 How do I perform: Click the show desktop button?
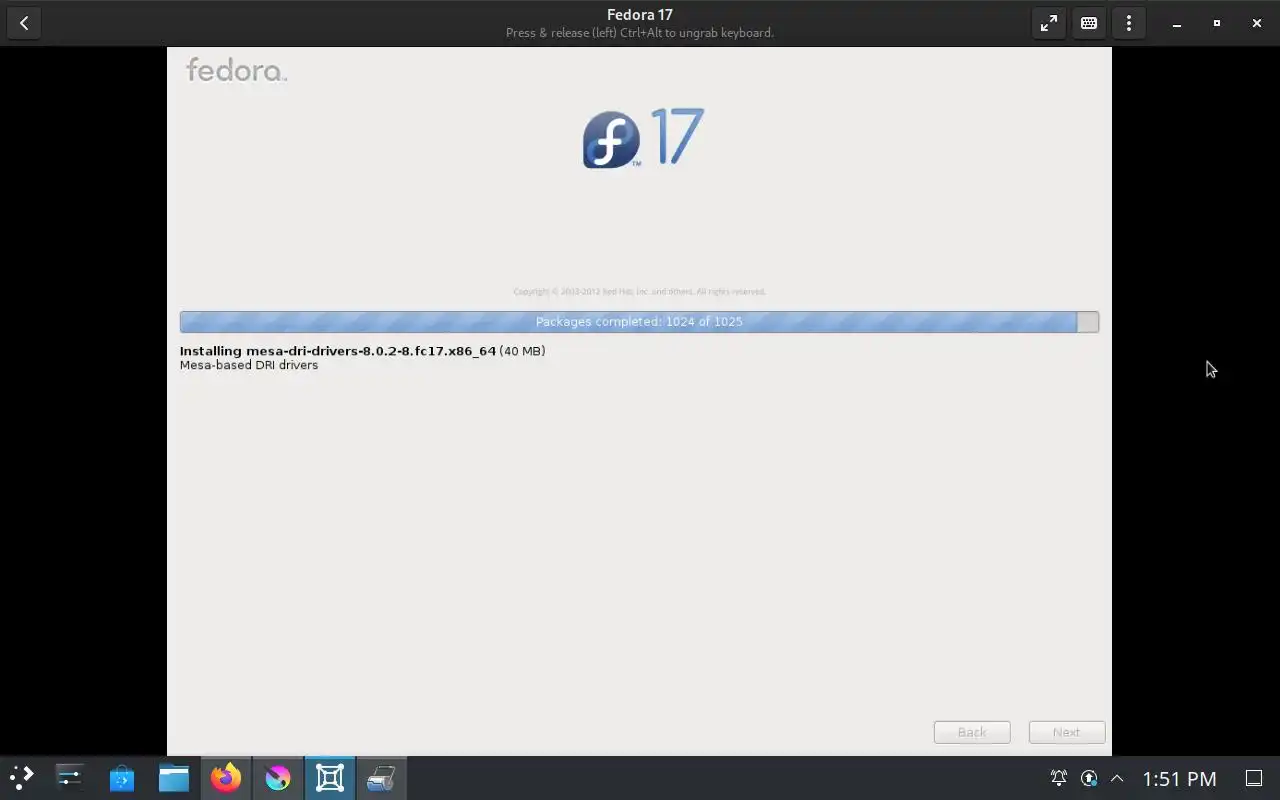[x=1254, y=778]
